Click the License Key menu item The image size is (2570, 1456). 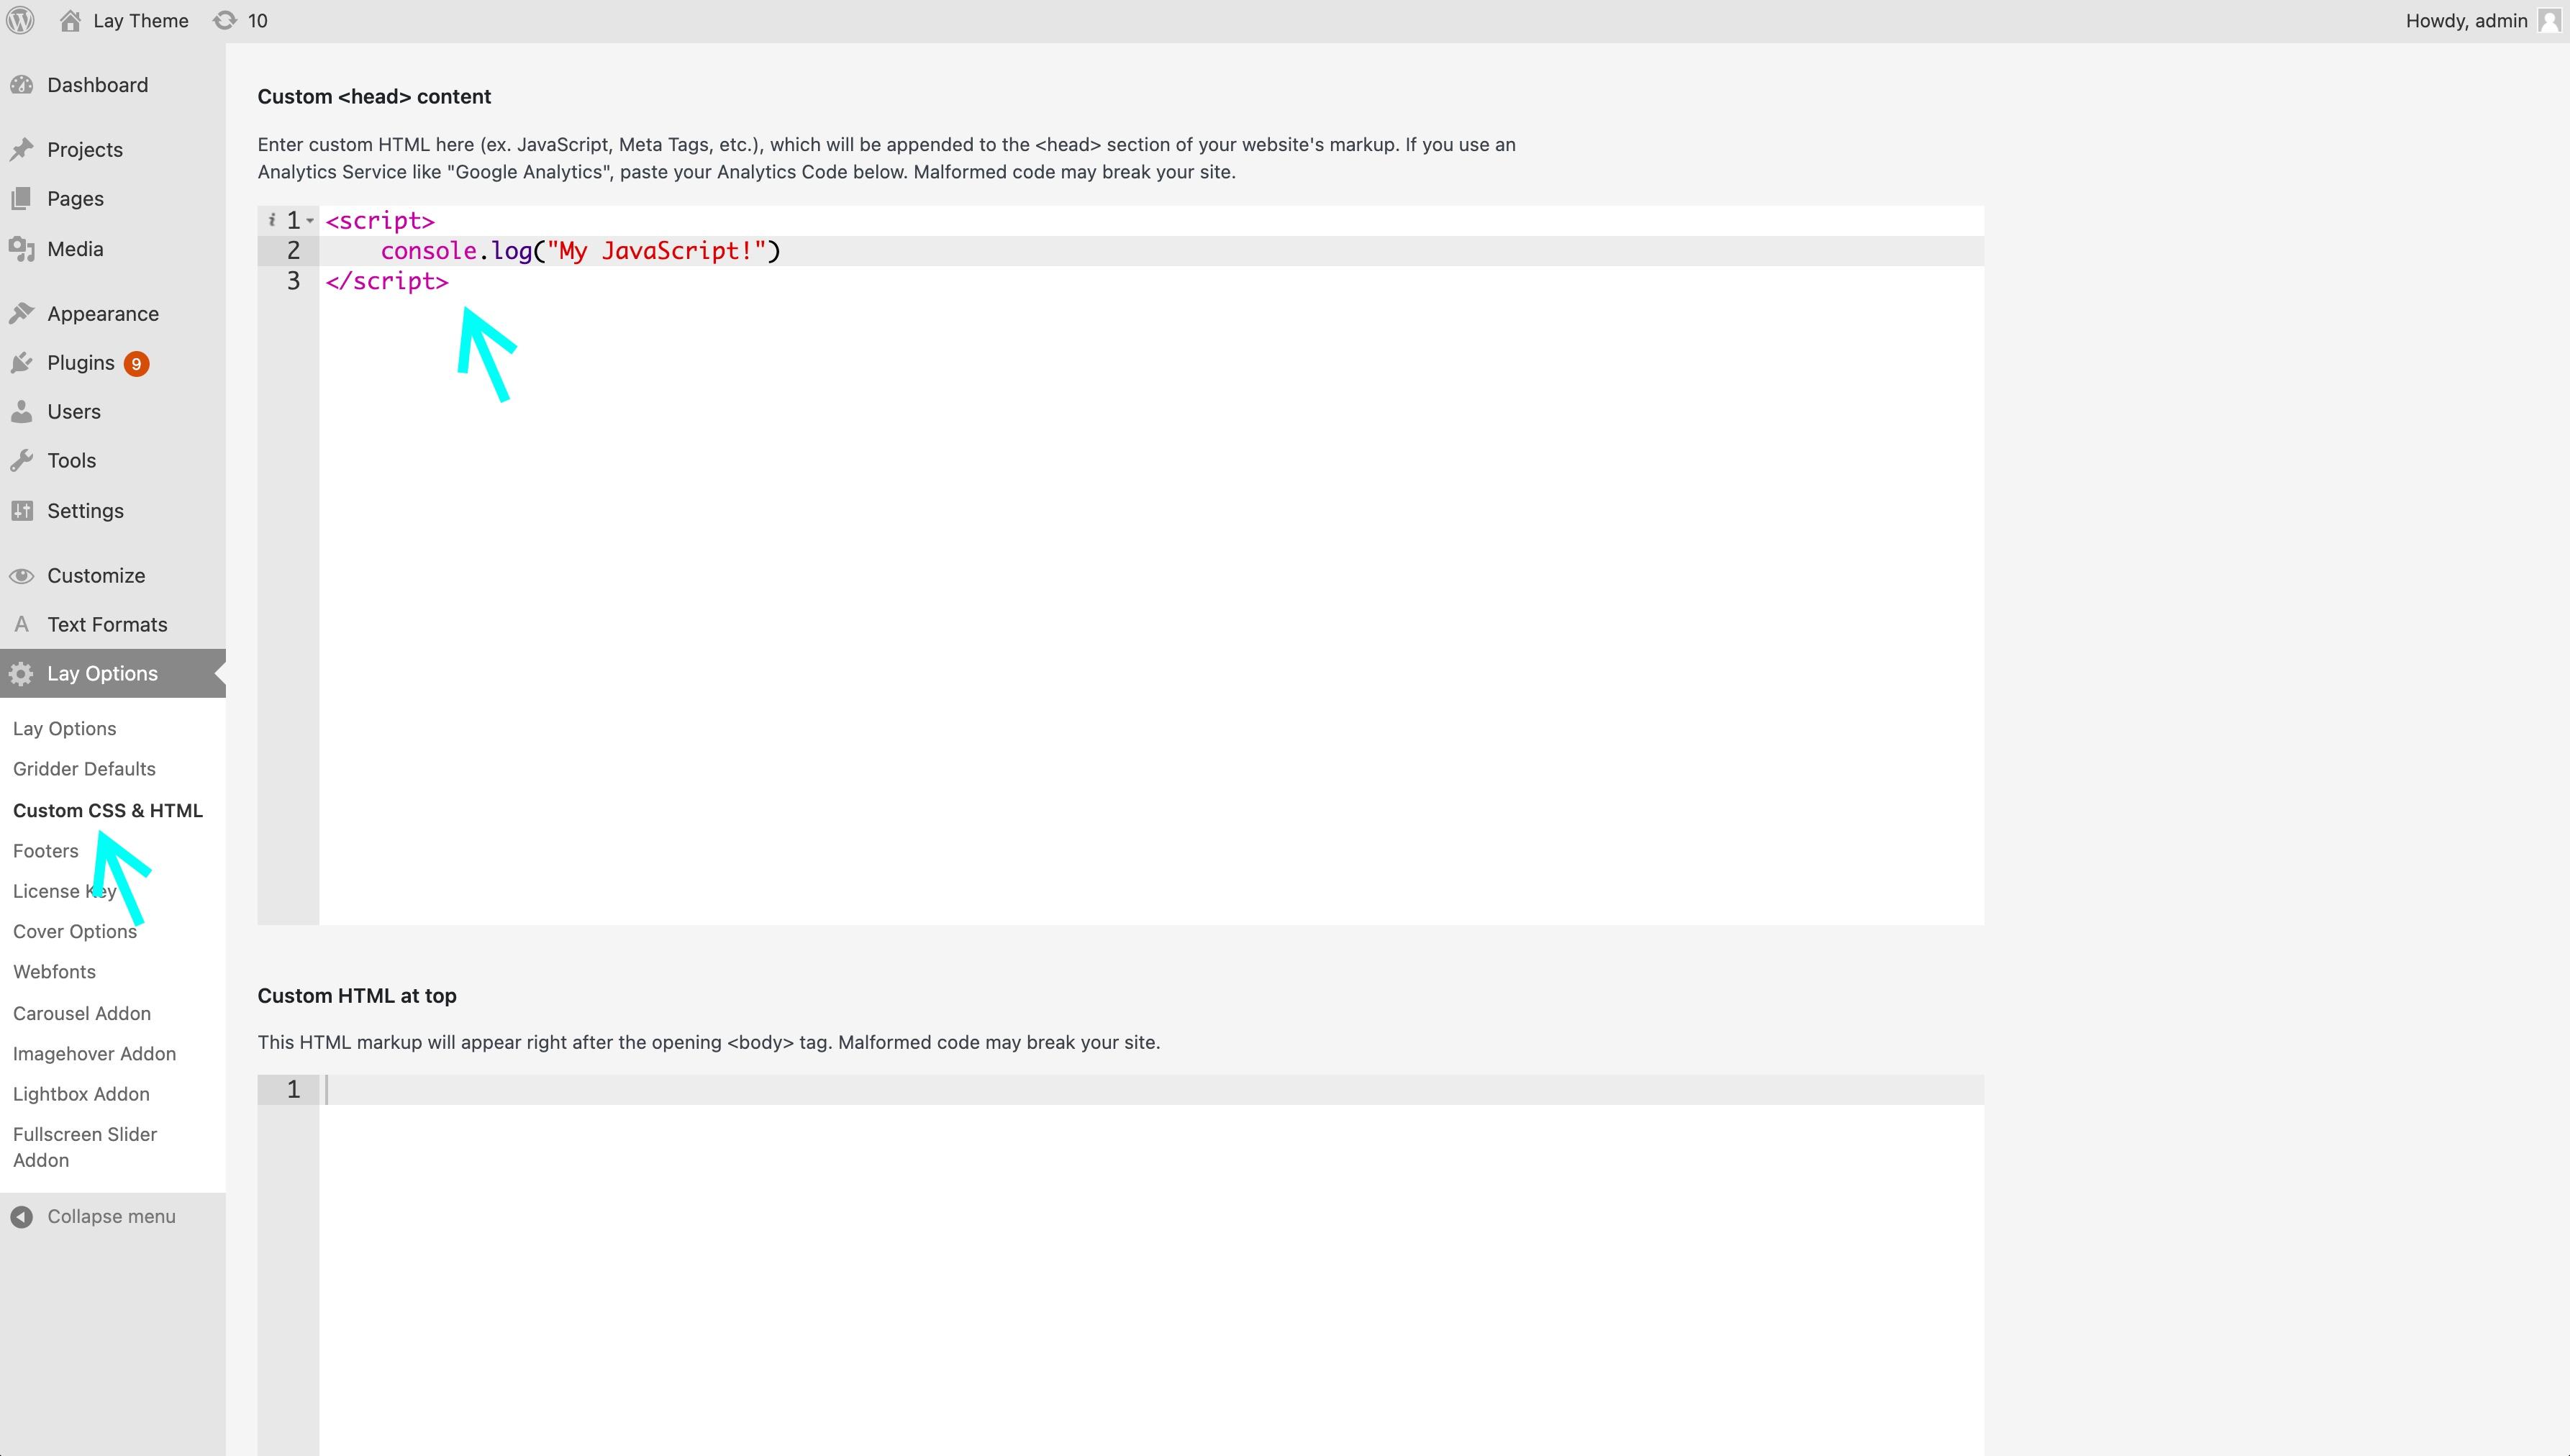coord(63,889)
